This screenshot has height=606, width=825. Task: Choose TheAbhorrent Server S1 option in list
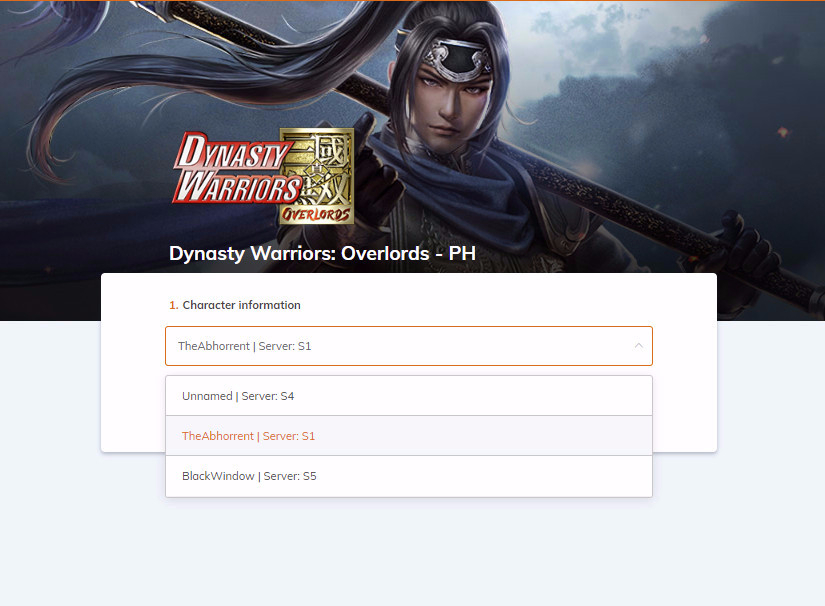[409, 436]
